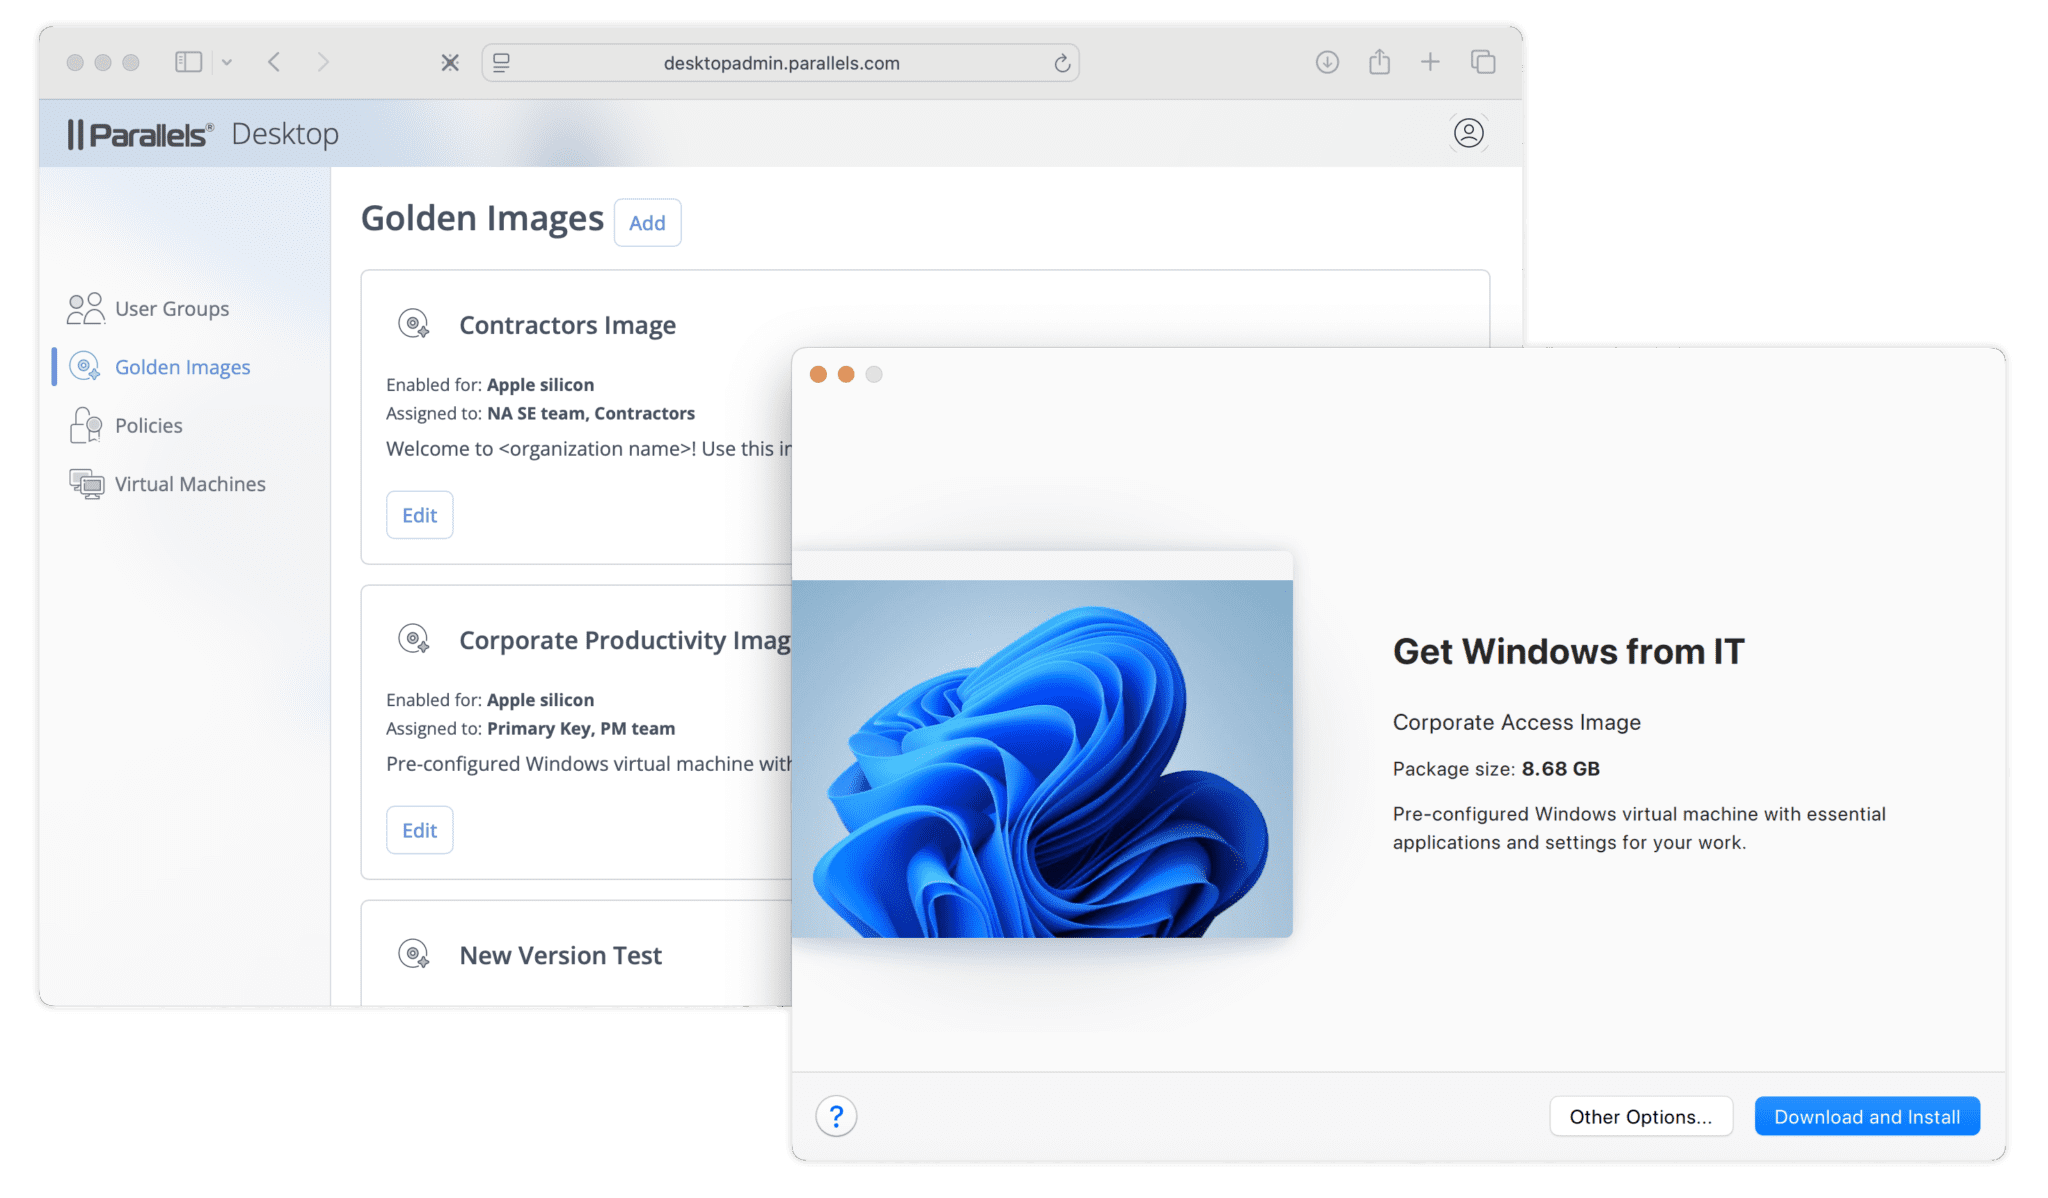
Task: Open the account profile icon
Action: [1468, 133]
